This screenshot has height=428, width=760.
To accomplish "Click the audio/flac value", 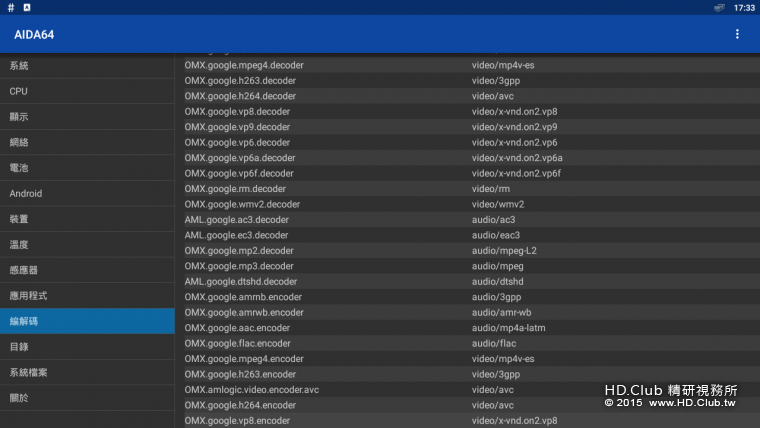I will pyautogui.click(x=494, y=344).
